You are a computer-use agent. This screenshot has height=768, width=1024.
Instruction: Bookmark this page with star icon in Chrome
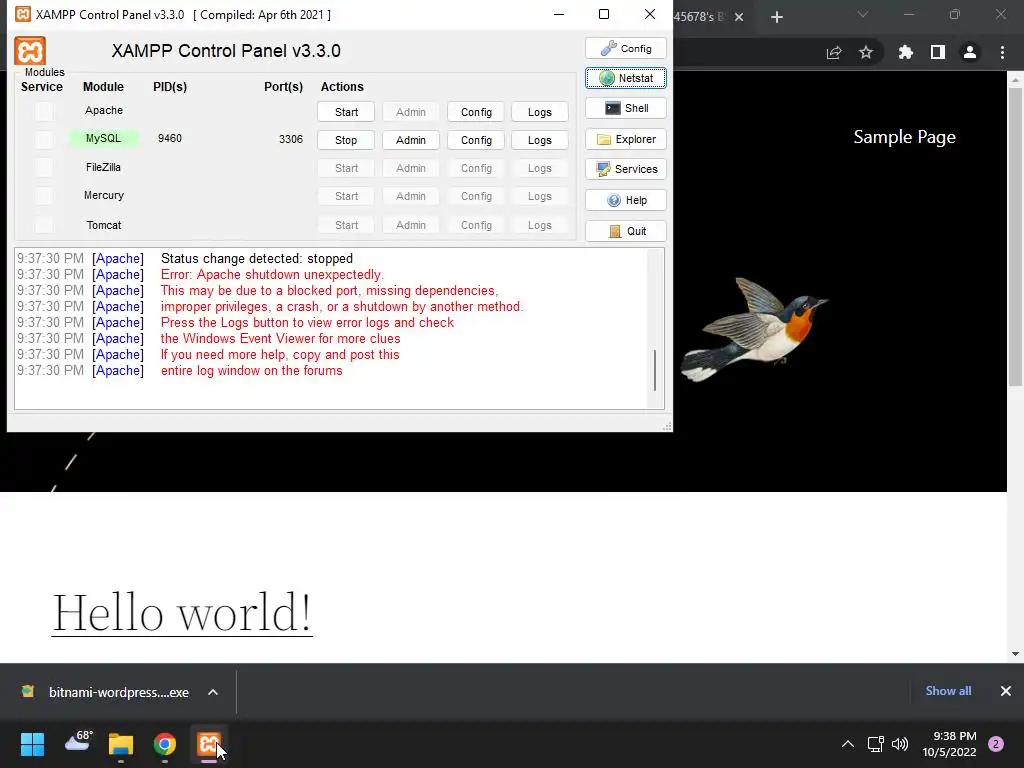[866, 53]
